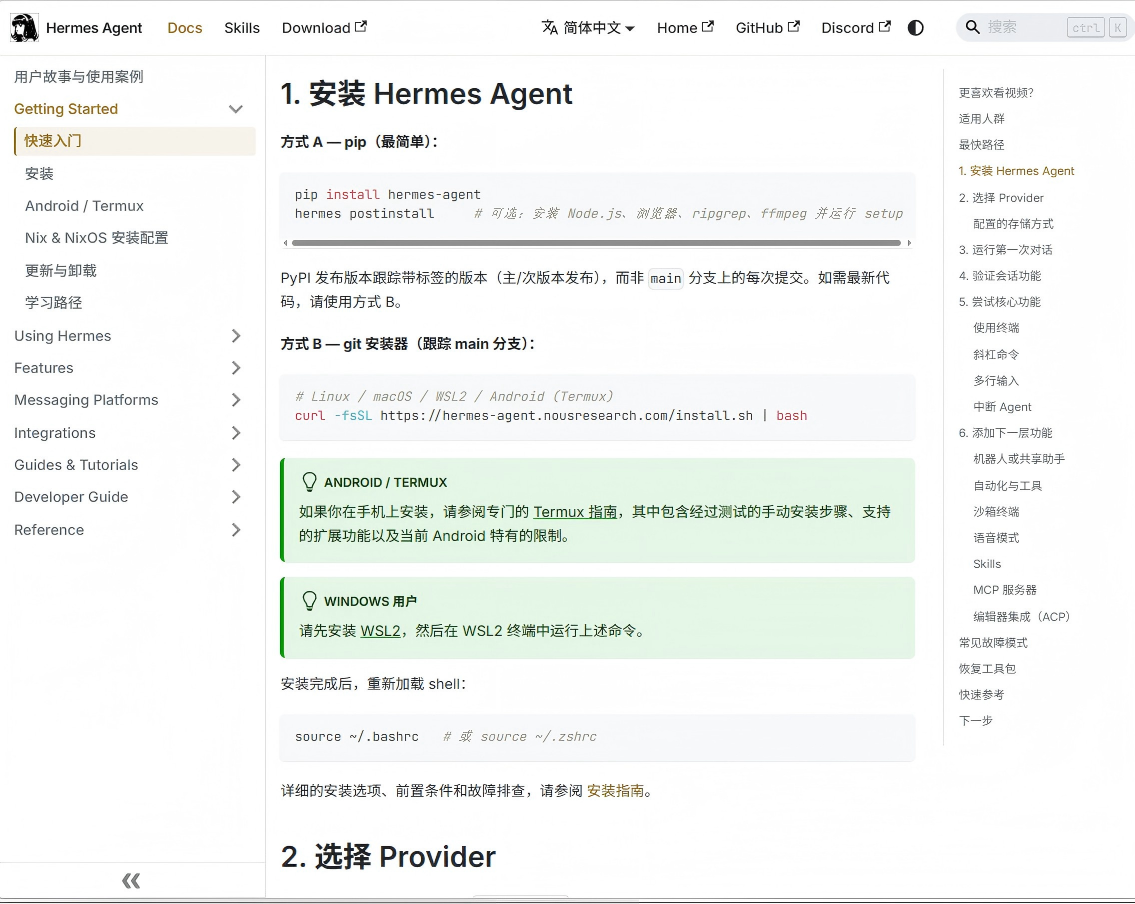Jump to 1. 安装 Hermes Agent TOC entry
Image resolution: width=1135 pixels, height=904 pixels.
[x=1016, y=171]
